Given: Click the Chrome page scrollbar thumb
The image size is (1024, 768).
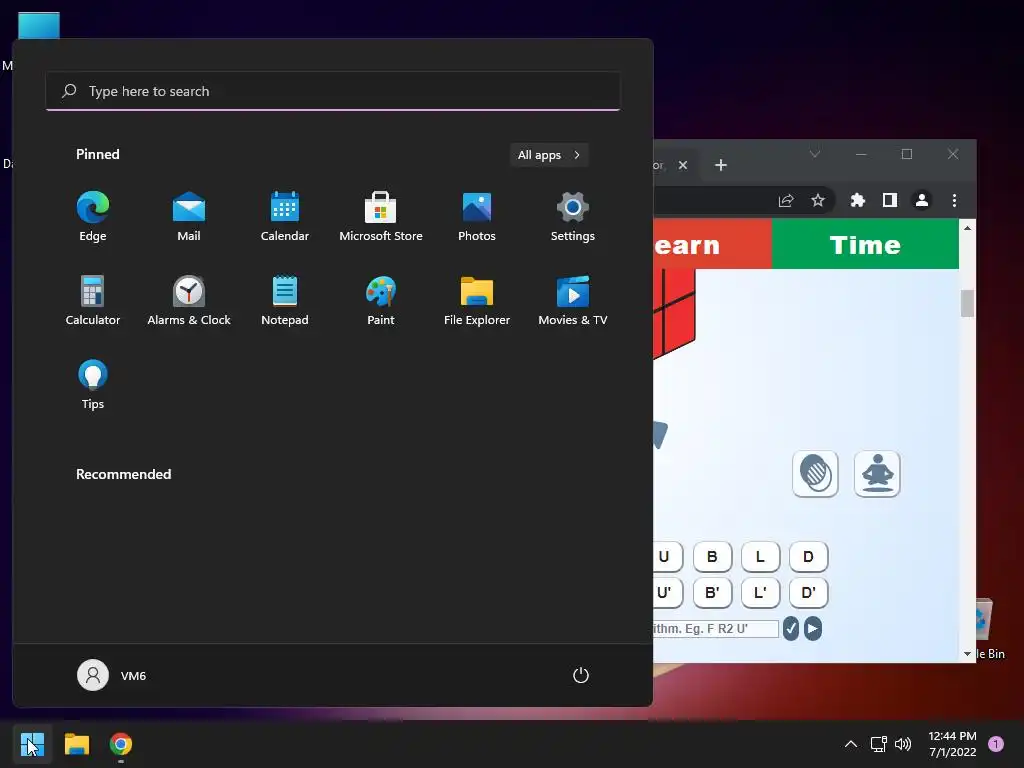Looking at the screenshot, I should coord(967,303).
